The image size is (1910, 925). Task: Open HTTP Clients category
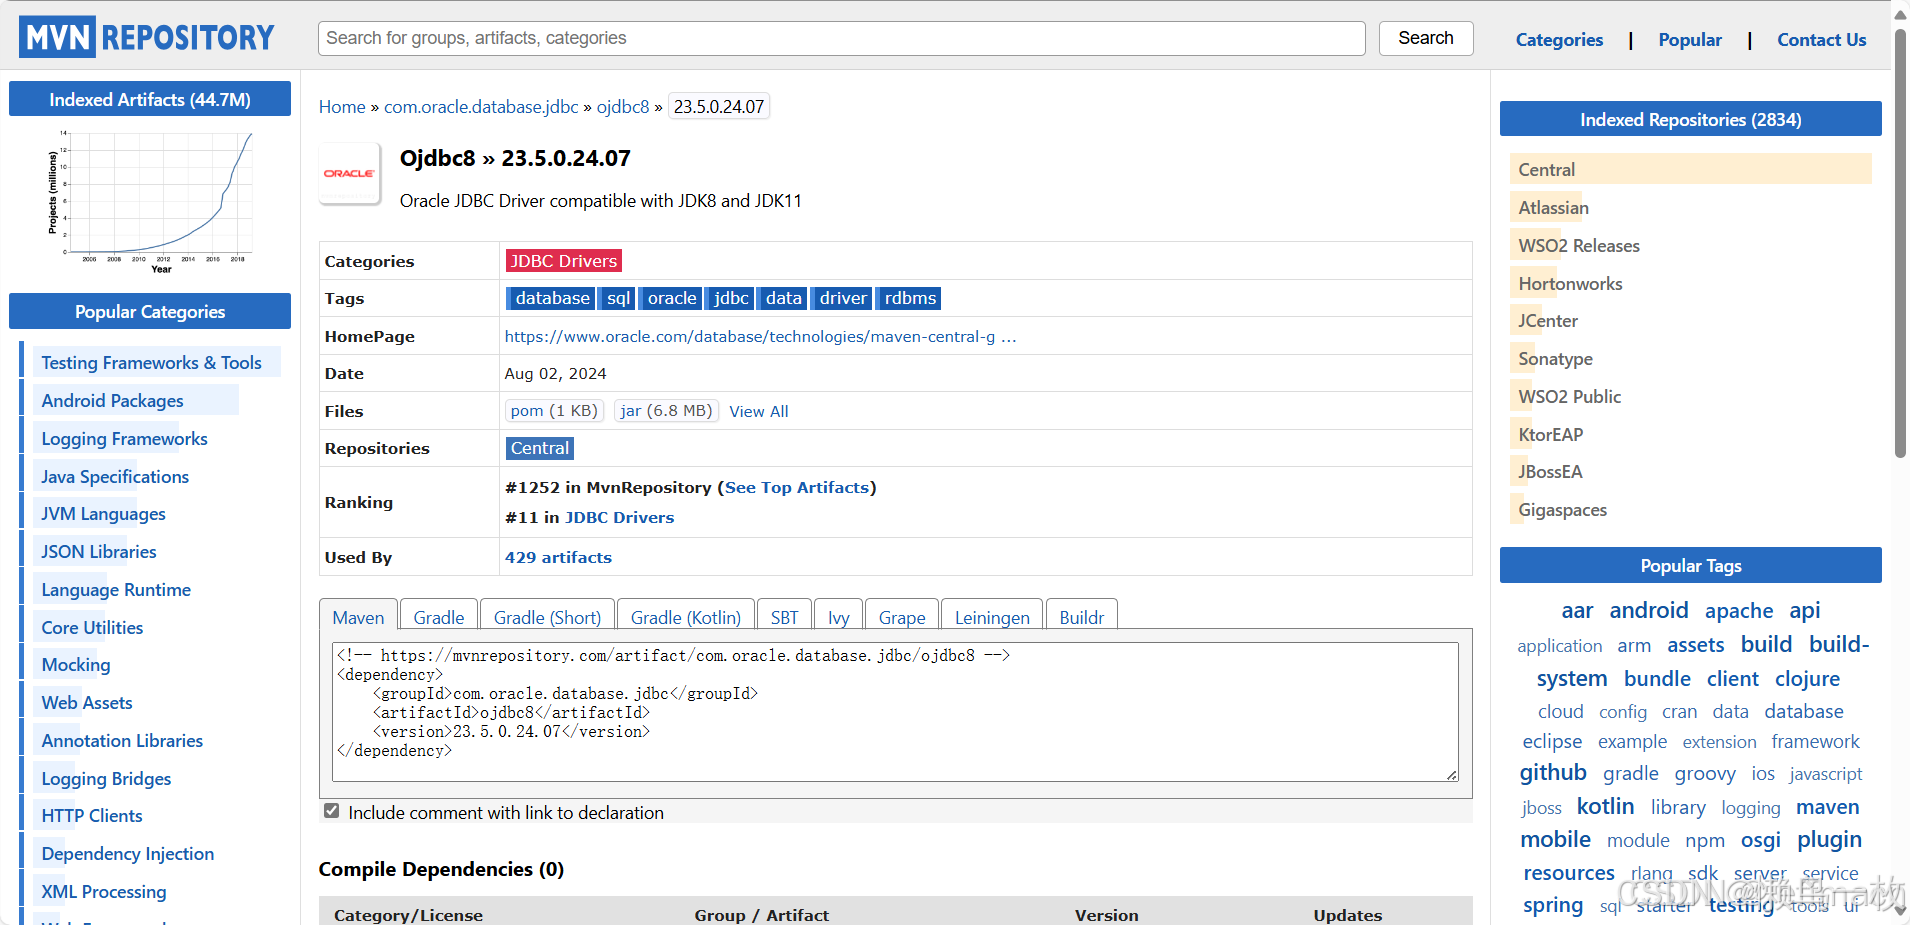(x=92, y=816)
